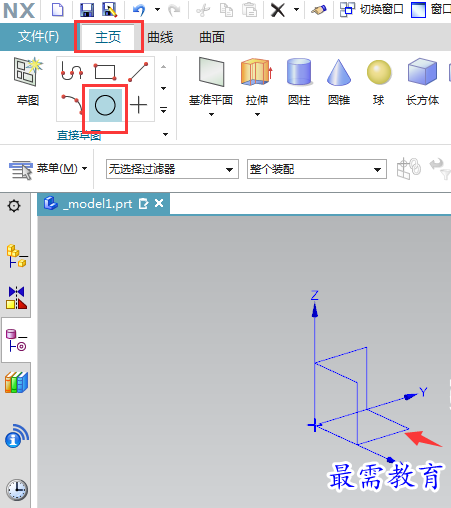Image resolution: width=451 pixels, height=508 pixels.
Task: Open the History clock sidebar icon
Action: click(x=17, y=490)
